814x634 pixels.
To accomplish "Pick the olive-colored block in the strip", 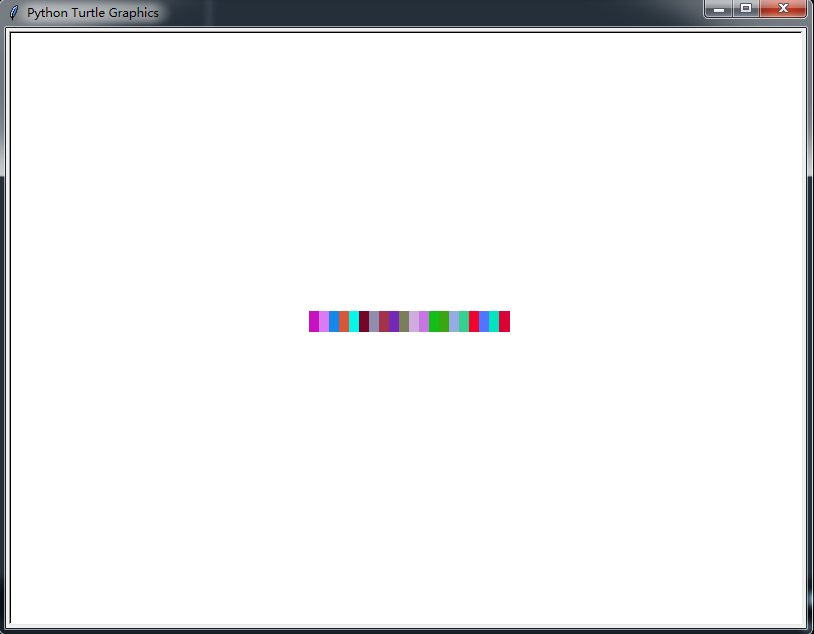I will 404,321.
